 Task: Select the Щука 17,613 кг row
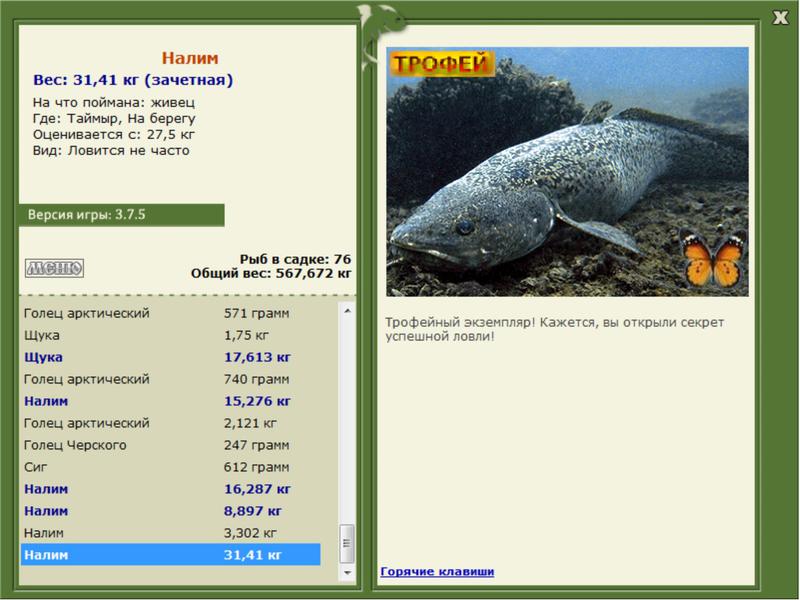click(171, 357)
